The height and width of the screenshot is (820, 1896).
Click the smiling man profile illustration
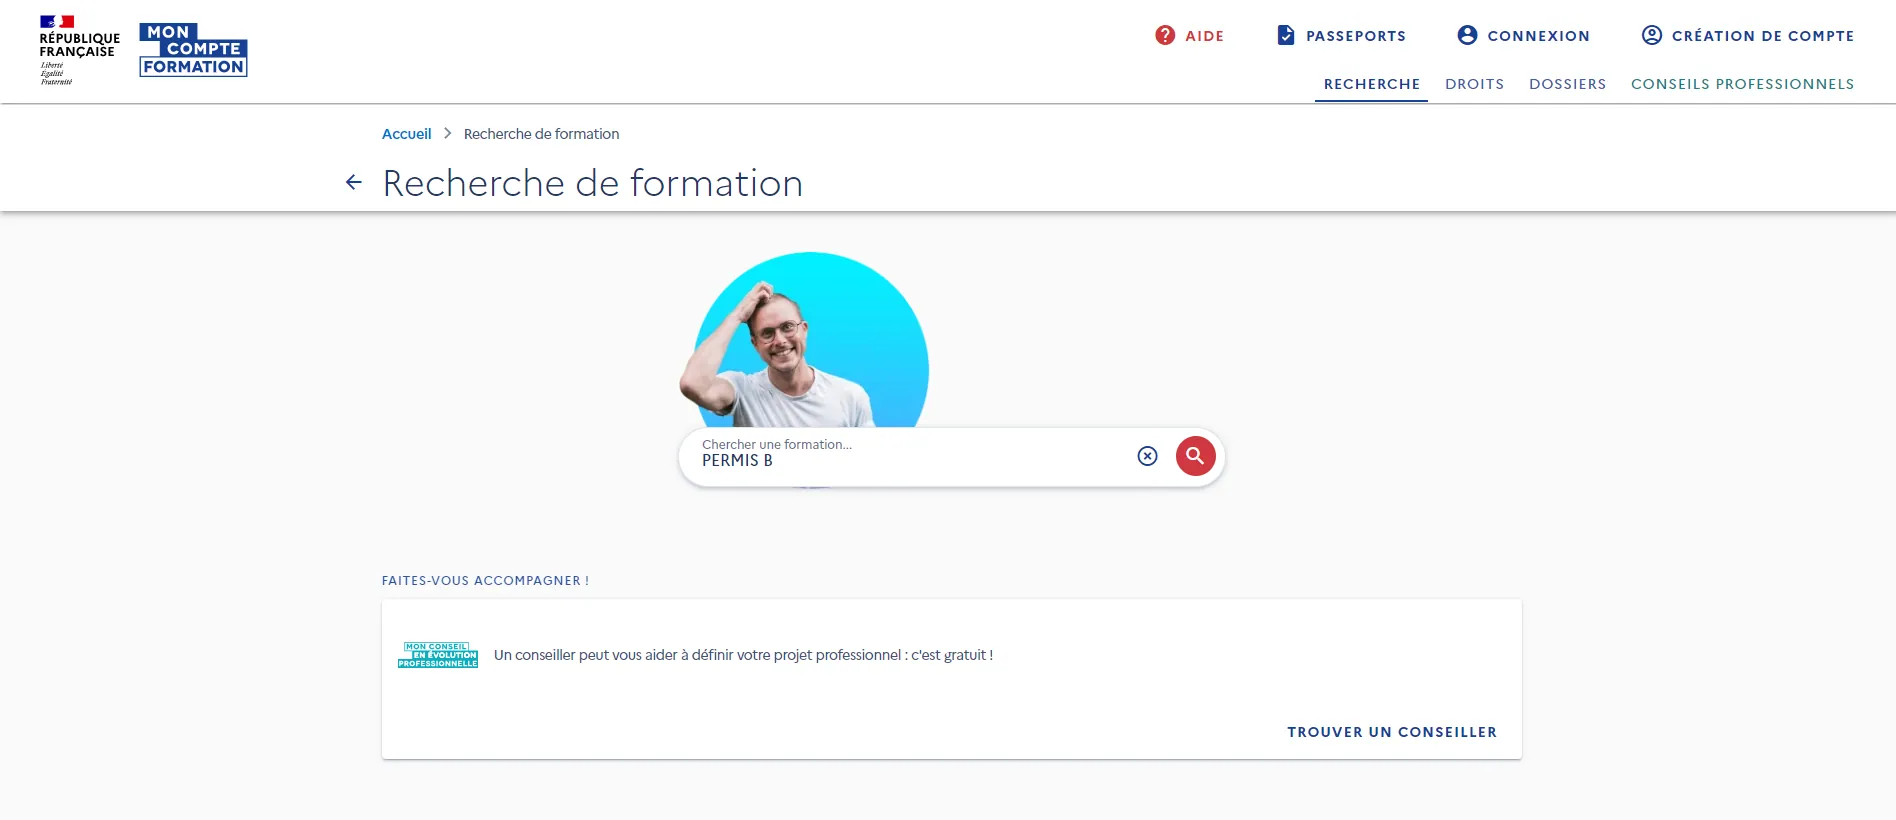point(805,341)
